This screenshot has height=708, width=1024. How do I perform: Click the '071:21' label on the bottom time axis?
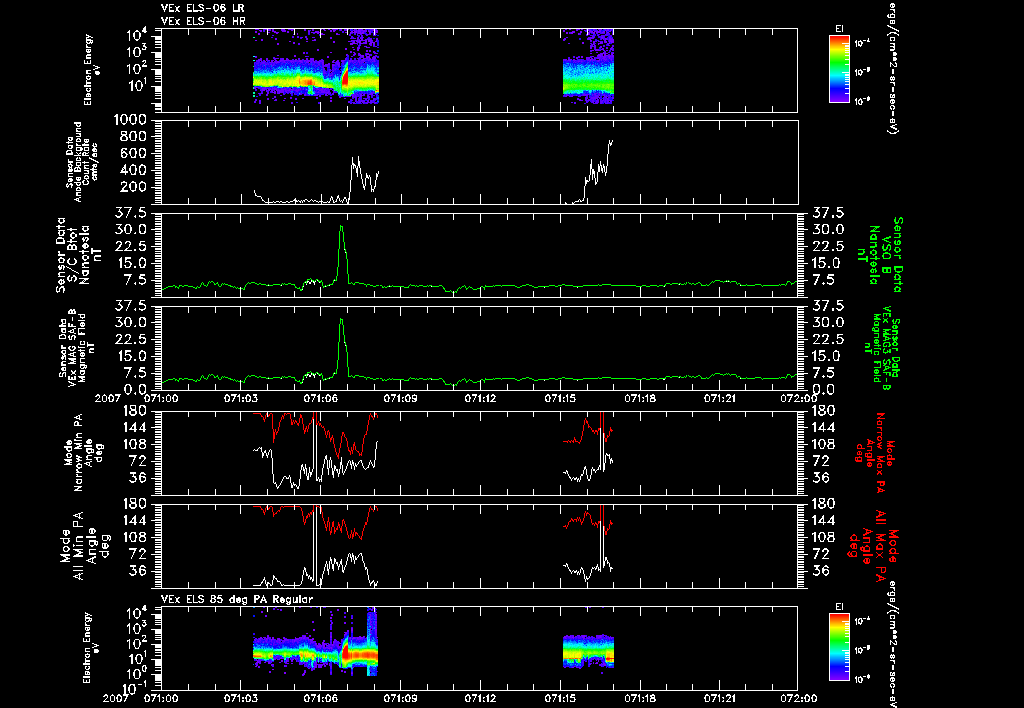tap(720, 698)
